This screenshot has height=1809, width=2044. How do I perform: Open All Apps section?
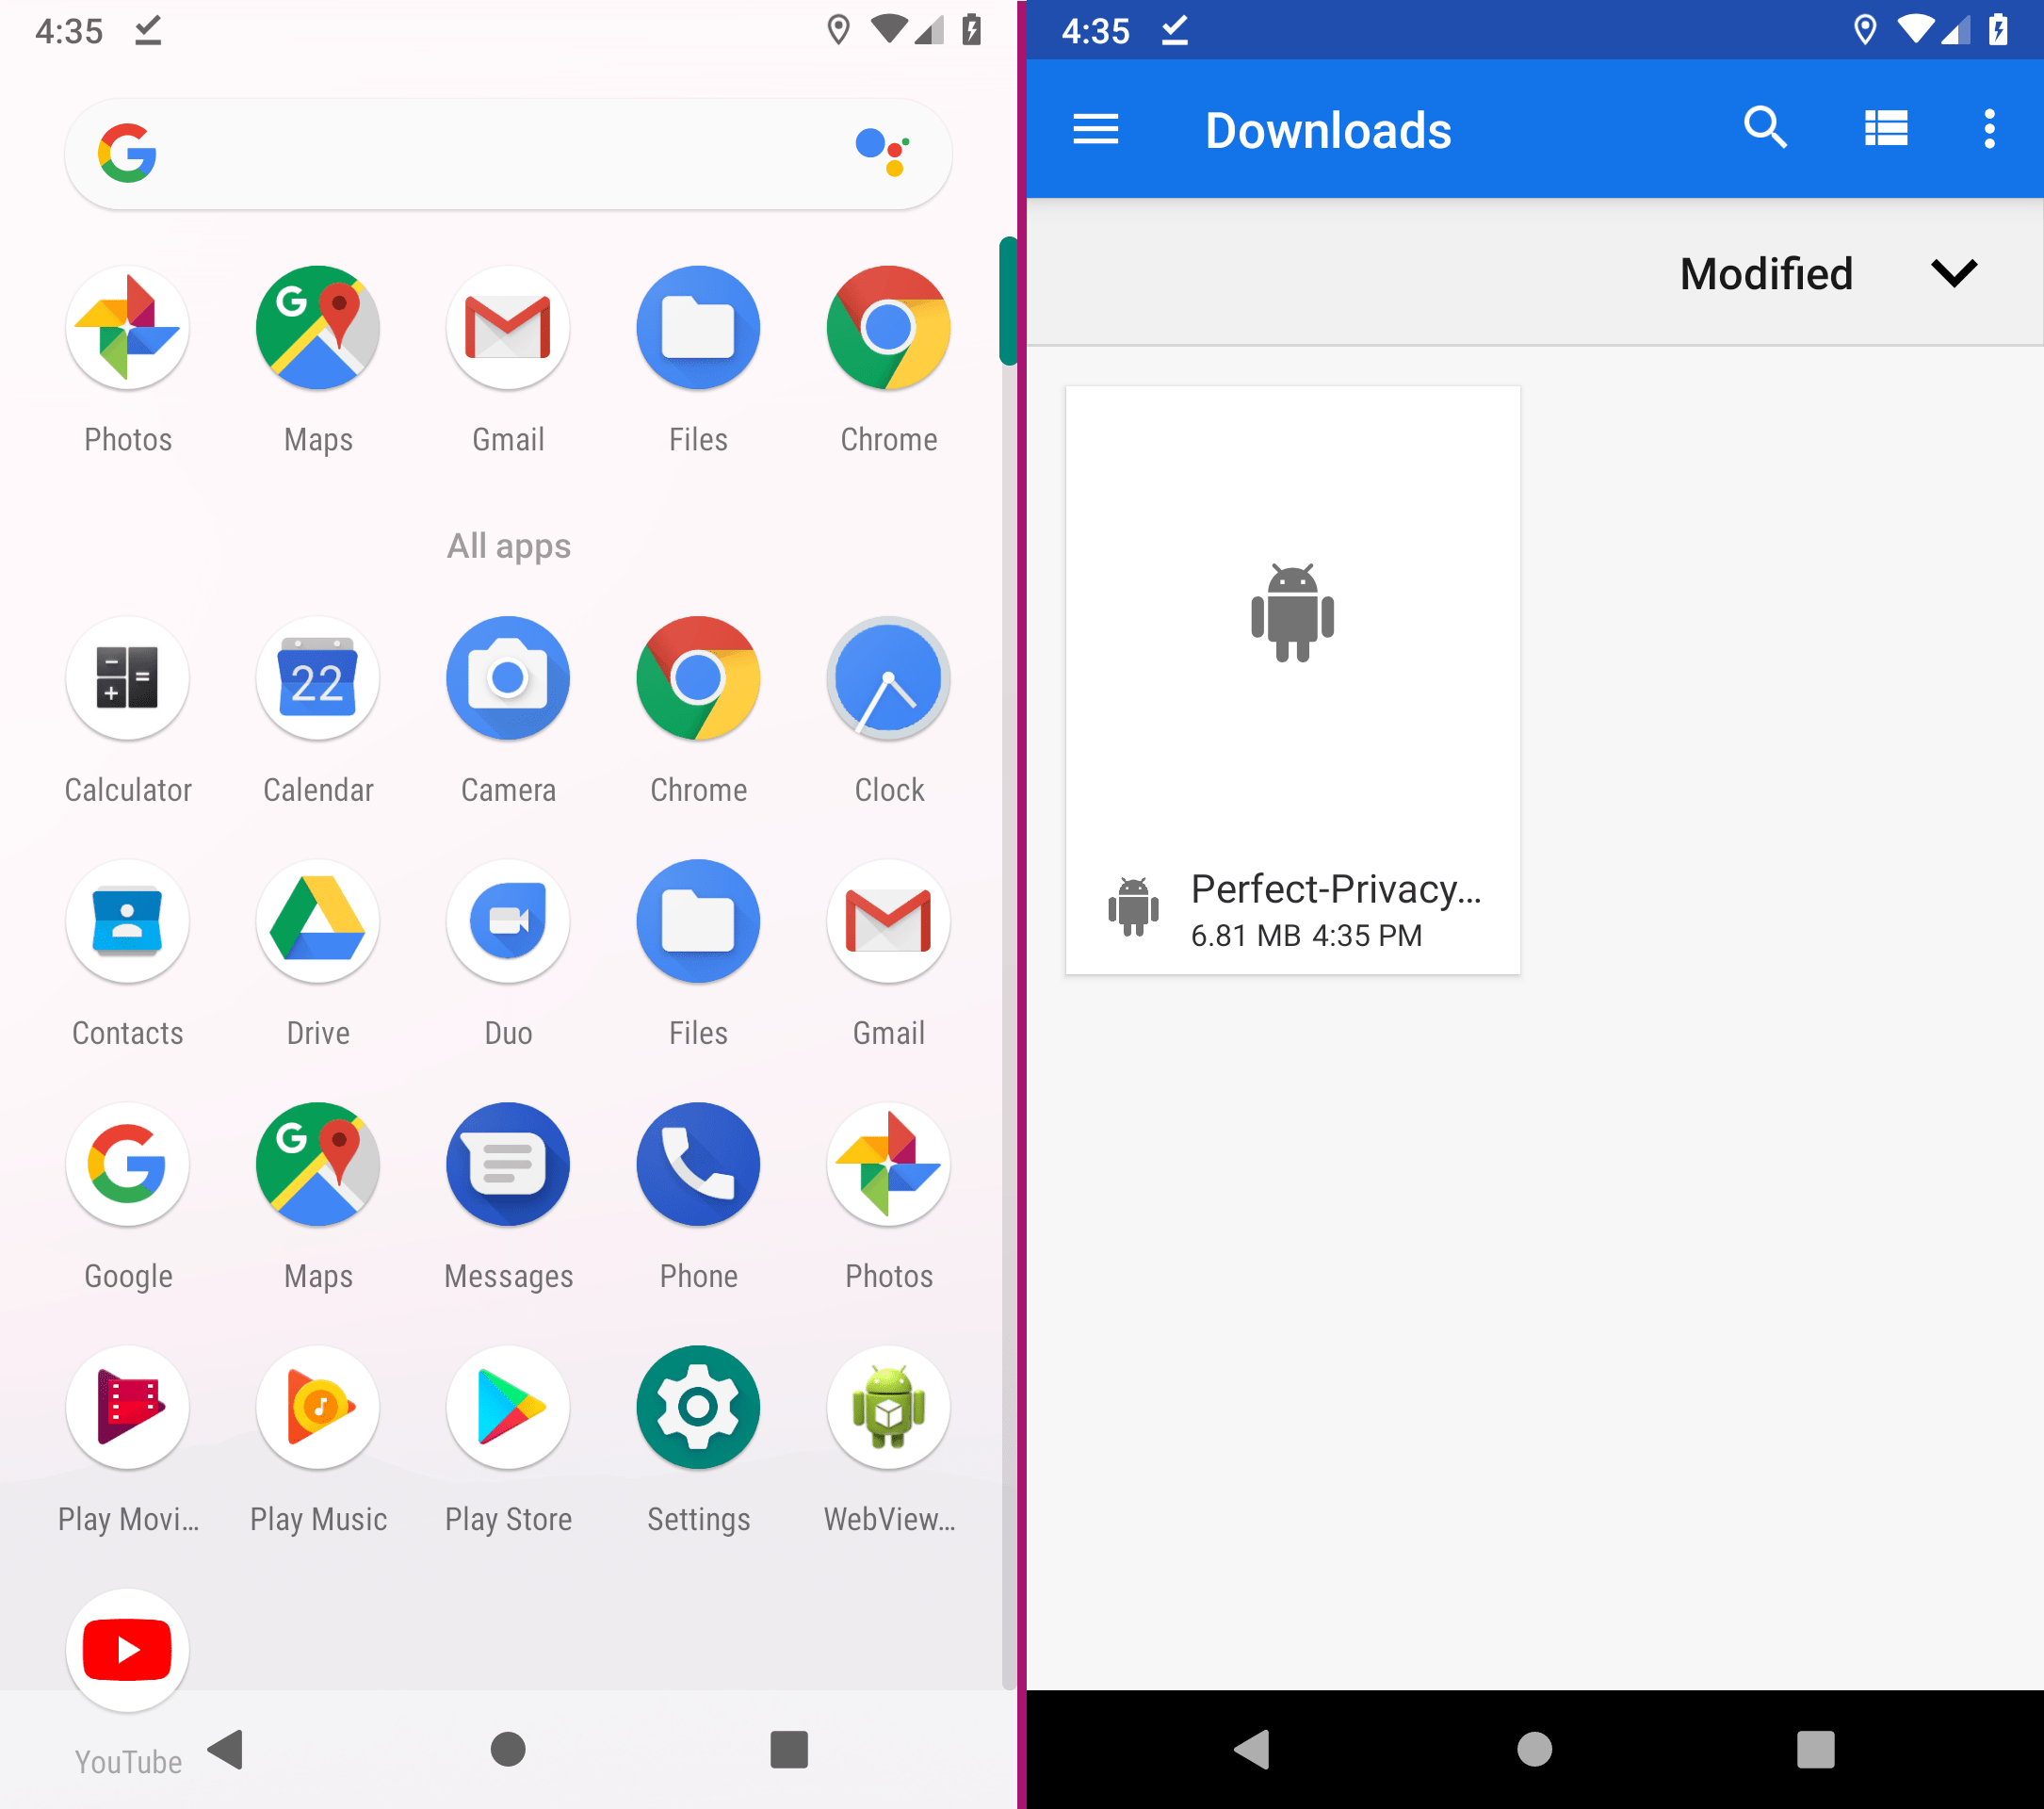[508, 545]
